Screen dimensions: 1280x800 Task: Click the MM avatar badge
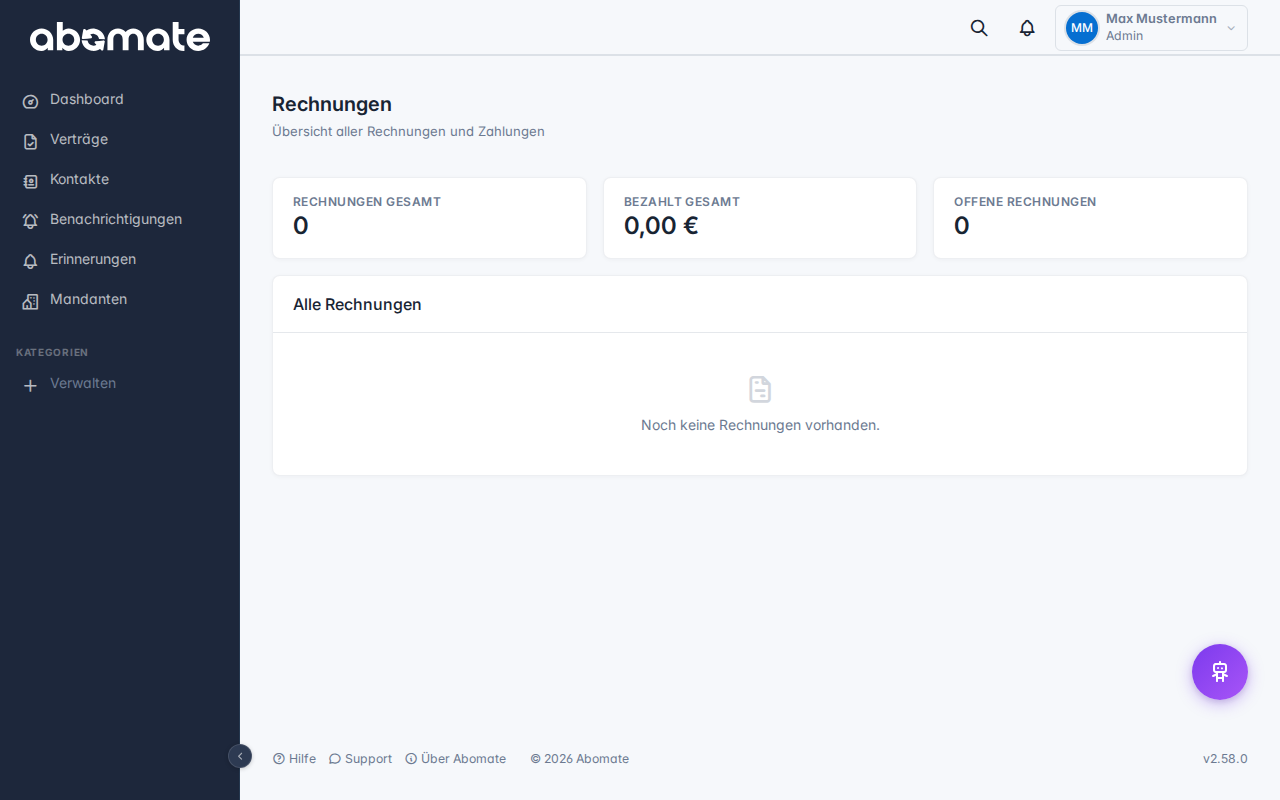1081,28
